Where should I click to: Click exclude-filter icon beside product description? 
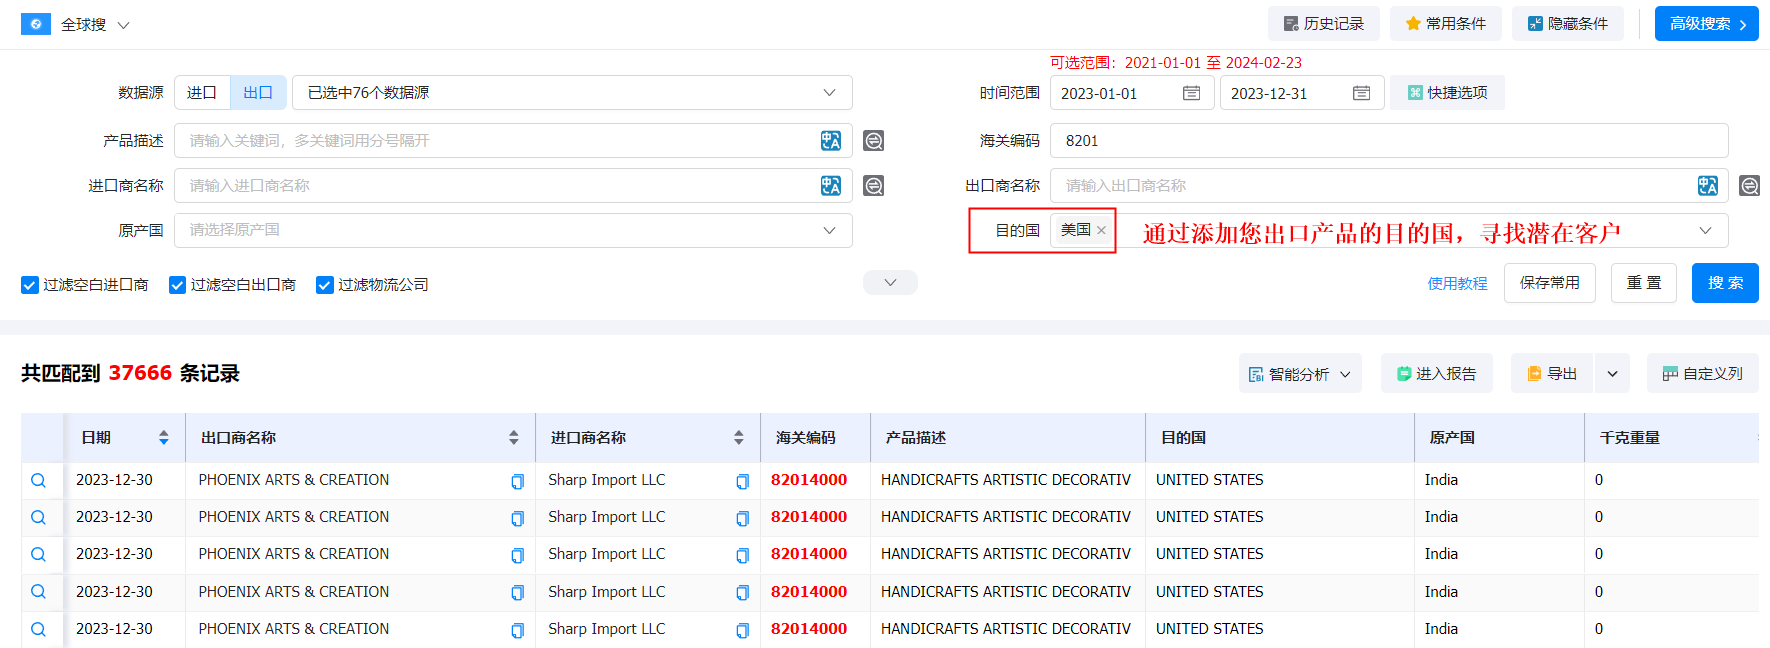[x=873, y=141]
